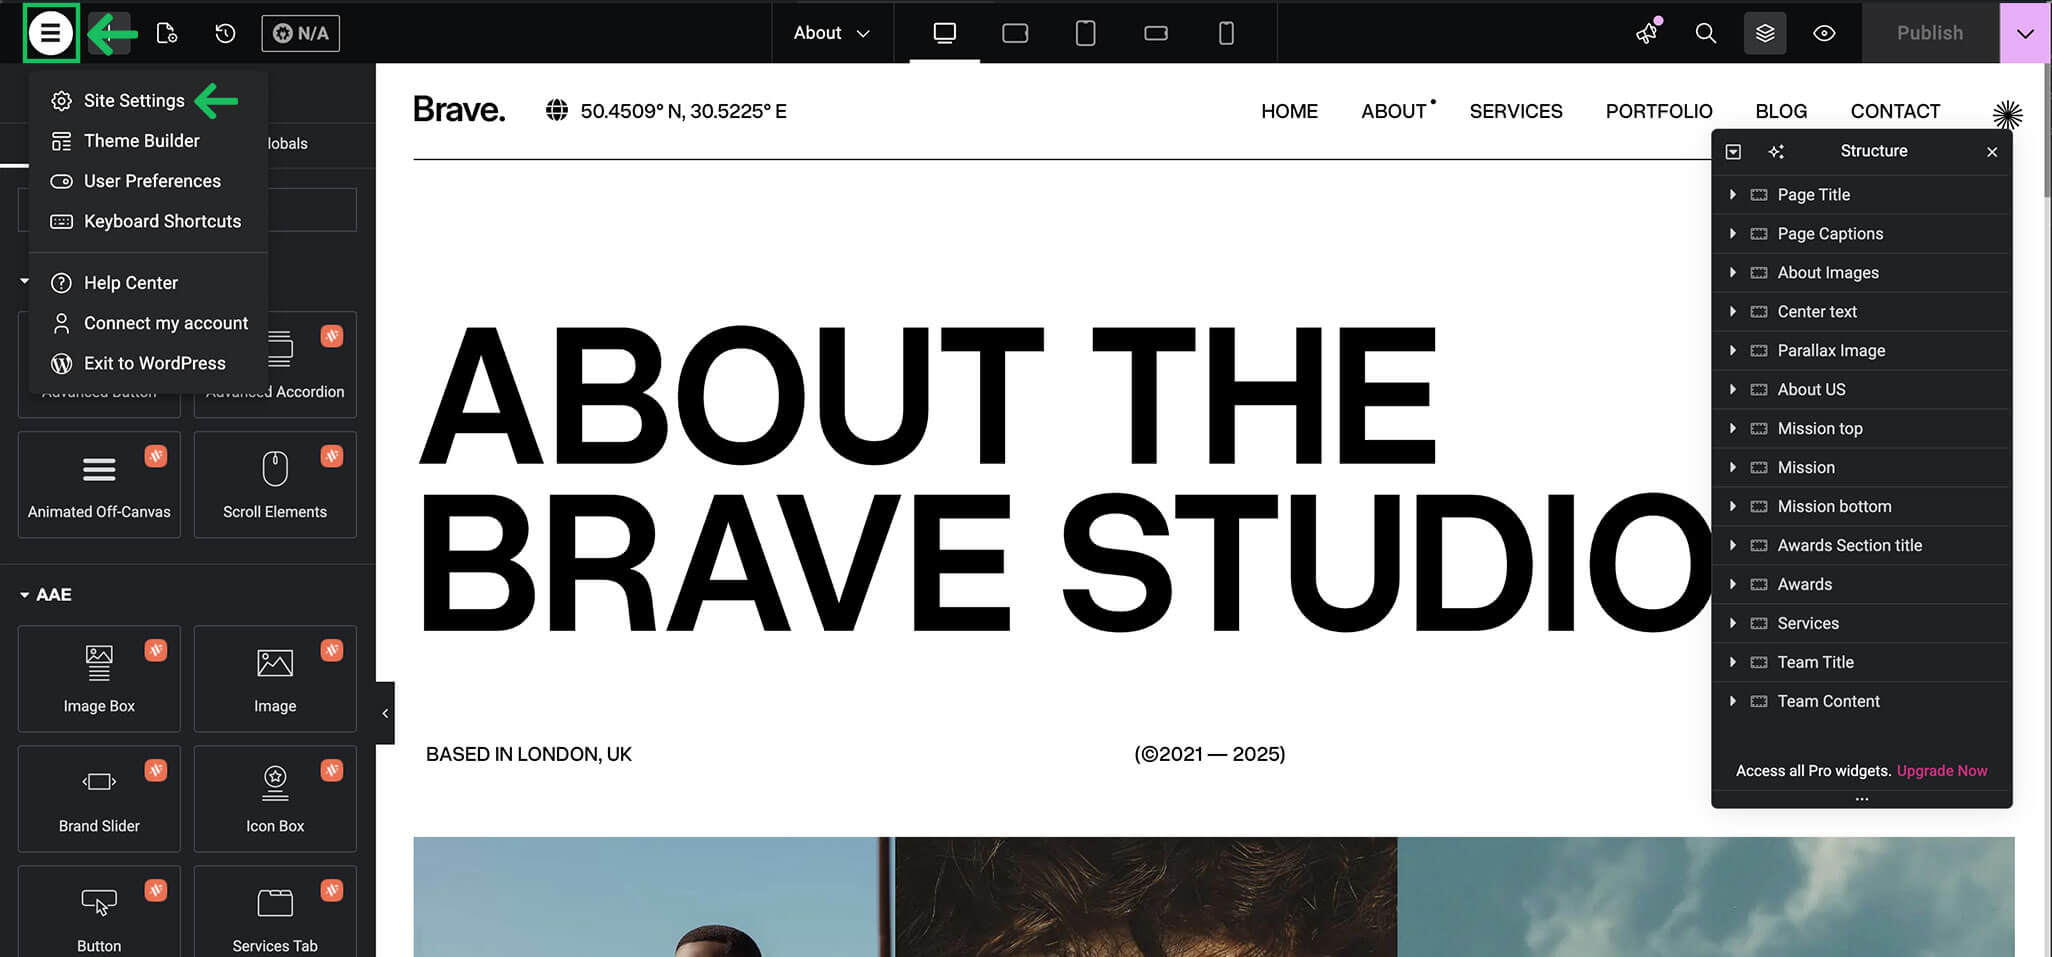Open the About page dropdown
The width and height of the screenshot is (2052, 957).
[x=832, y=33]
